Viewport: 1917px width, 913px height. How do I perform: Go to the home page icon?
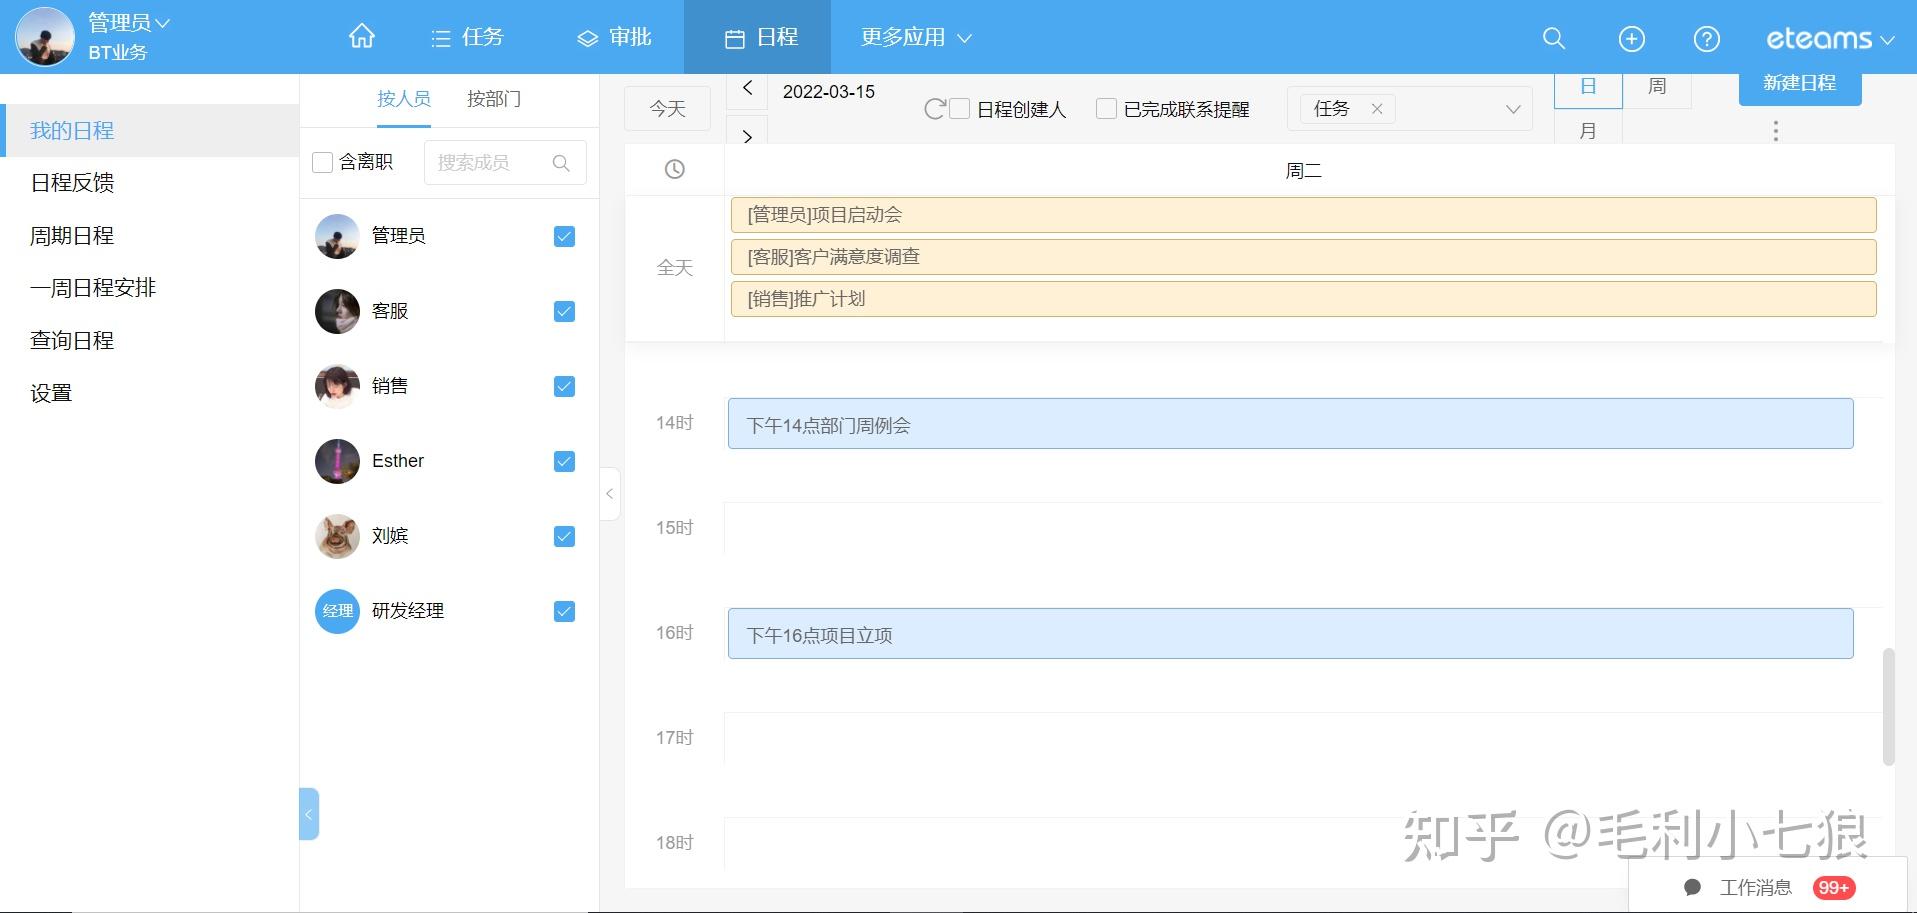tap(362, 37)
